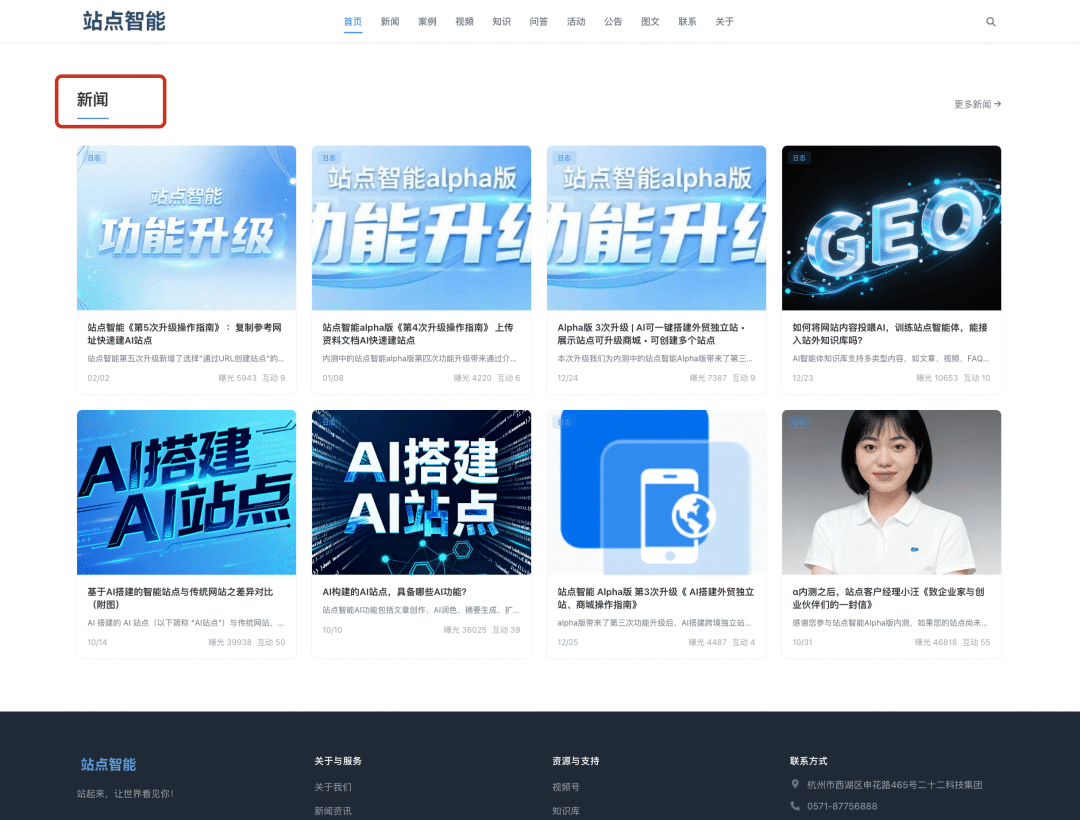Click the customer manager portrait thumbnail
The image size is (1080, 820).
(x=891, y=492)
